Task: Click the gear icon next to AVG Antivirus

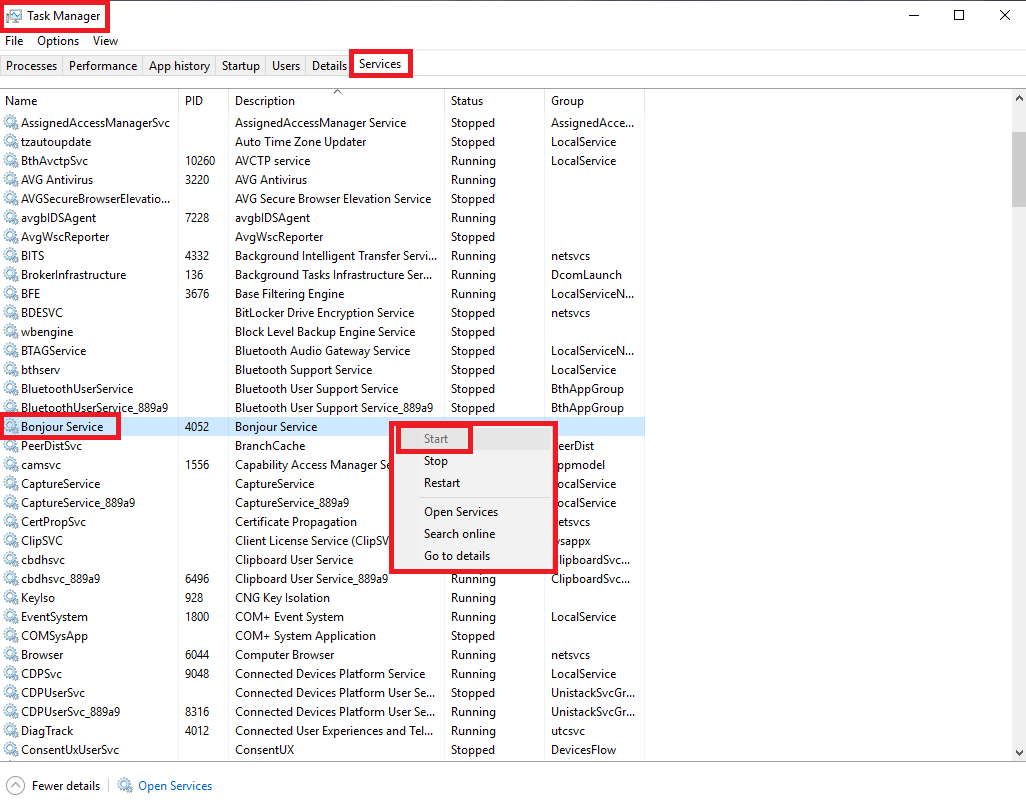Action: 10,179
